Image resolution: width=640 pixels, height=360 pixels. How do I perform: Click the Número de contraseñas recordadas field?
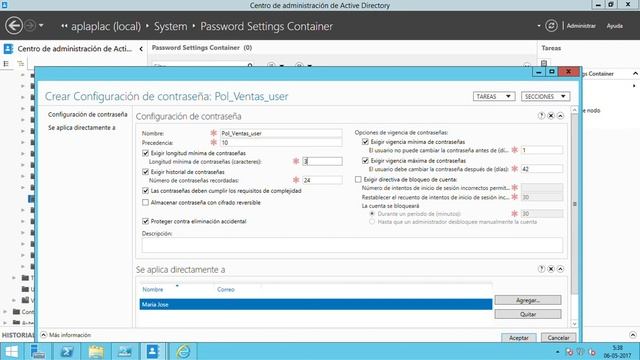point(322,180)
